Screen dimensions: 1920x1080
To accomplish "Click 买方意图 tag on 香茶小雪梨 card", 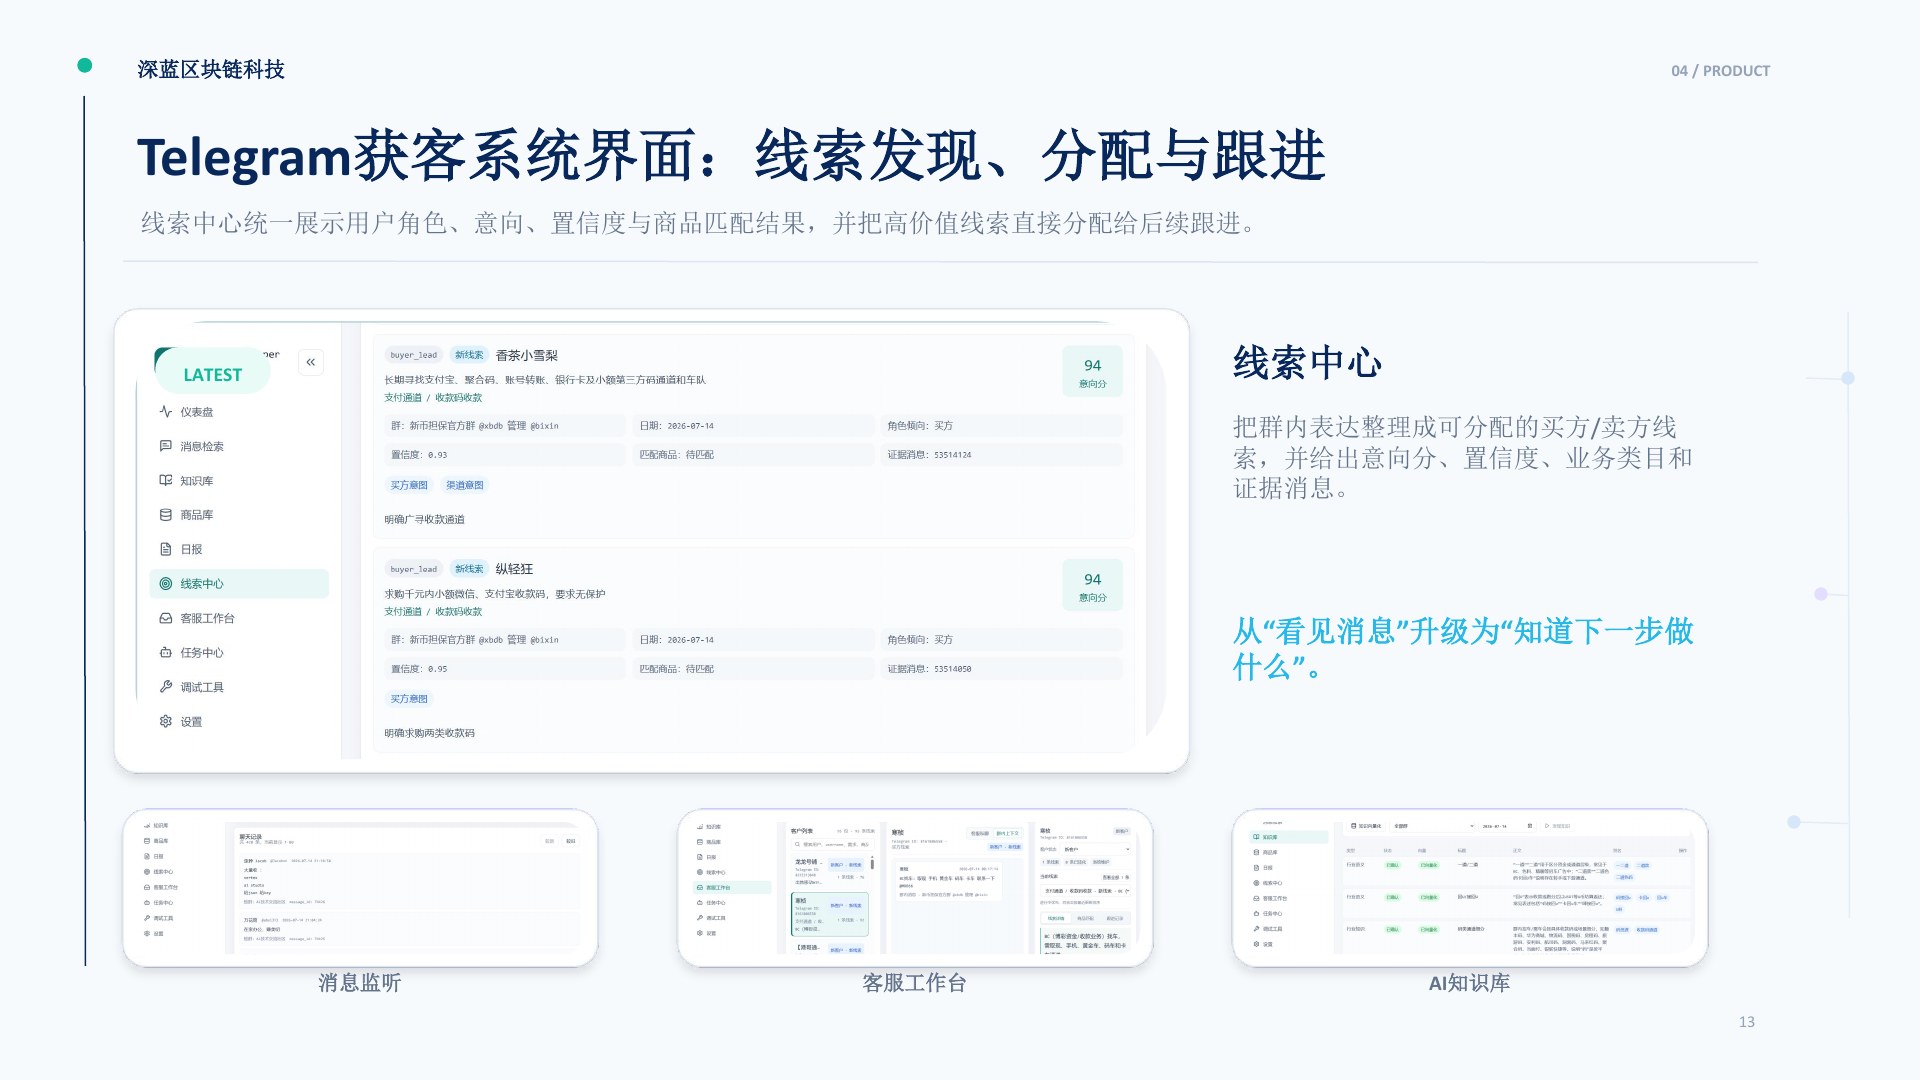I will click(x=409, y=485).
